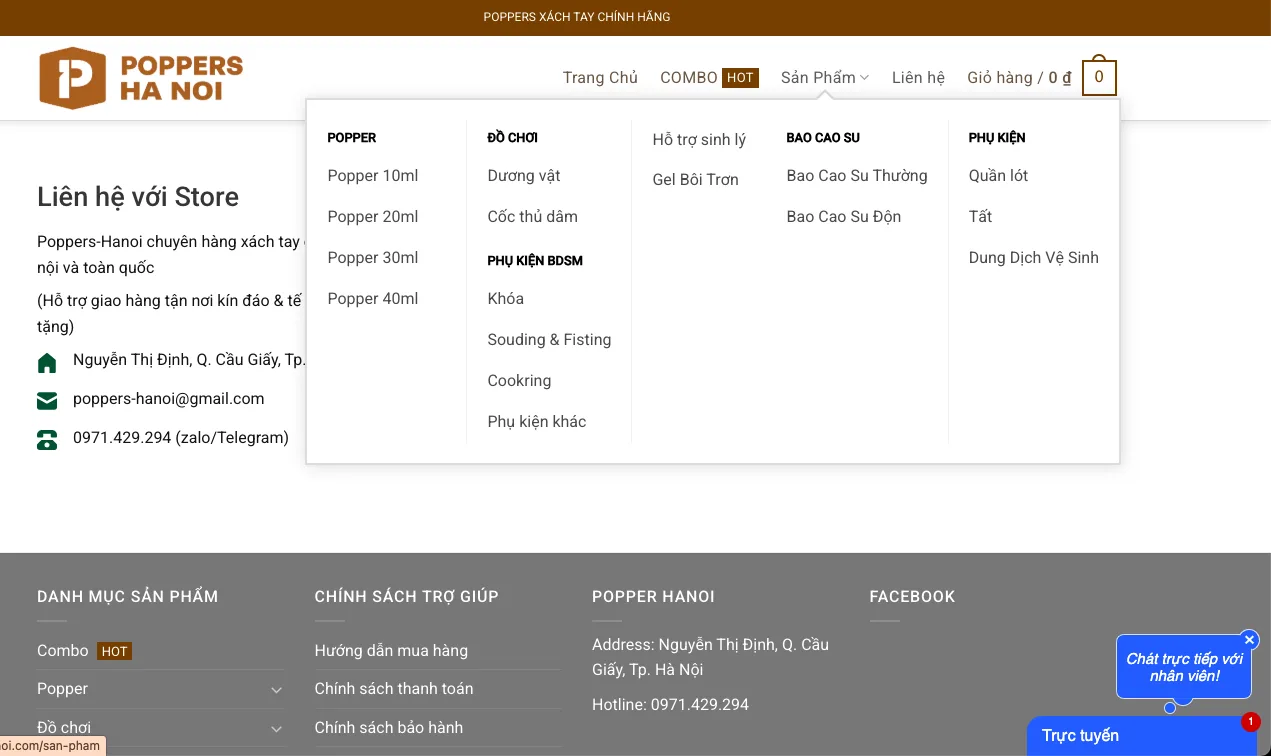The image size is (1271, 756).
Task: Click the Chát trực tiếp chat bubble
Action: click(x=1184, y=667)
